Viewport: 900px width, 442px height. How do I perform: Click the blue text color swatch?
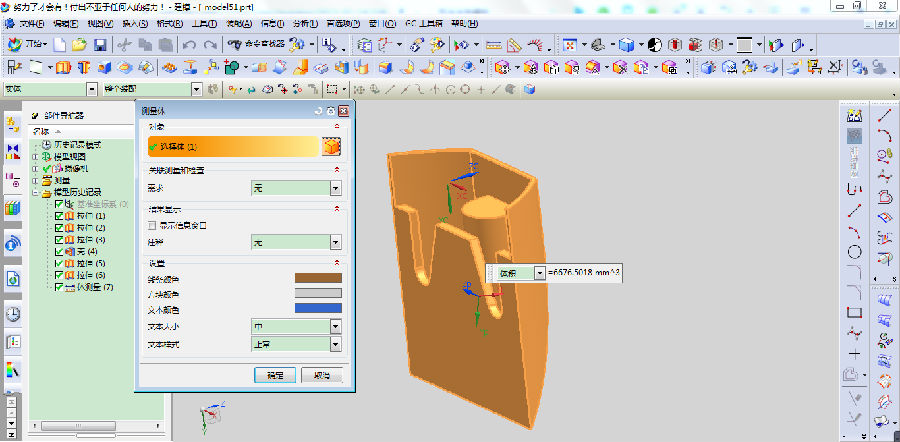click(317, 308)
